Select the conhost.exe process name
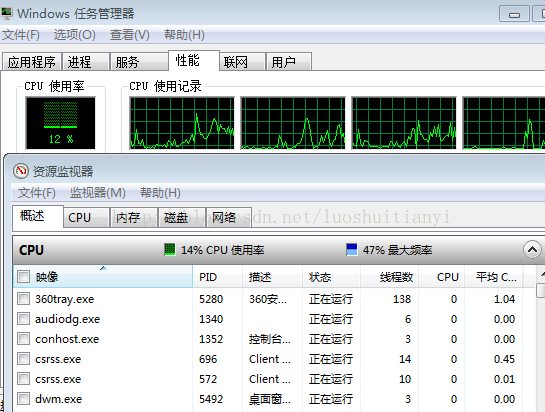This screenshot has height=412, width=545. tap(67, 339)
